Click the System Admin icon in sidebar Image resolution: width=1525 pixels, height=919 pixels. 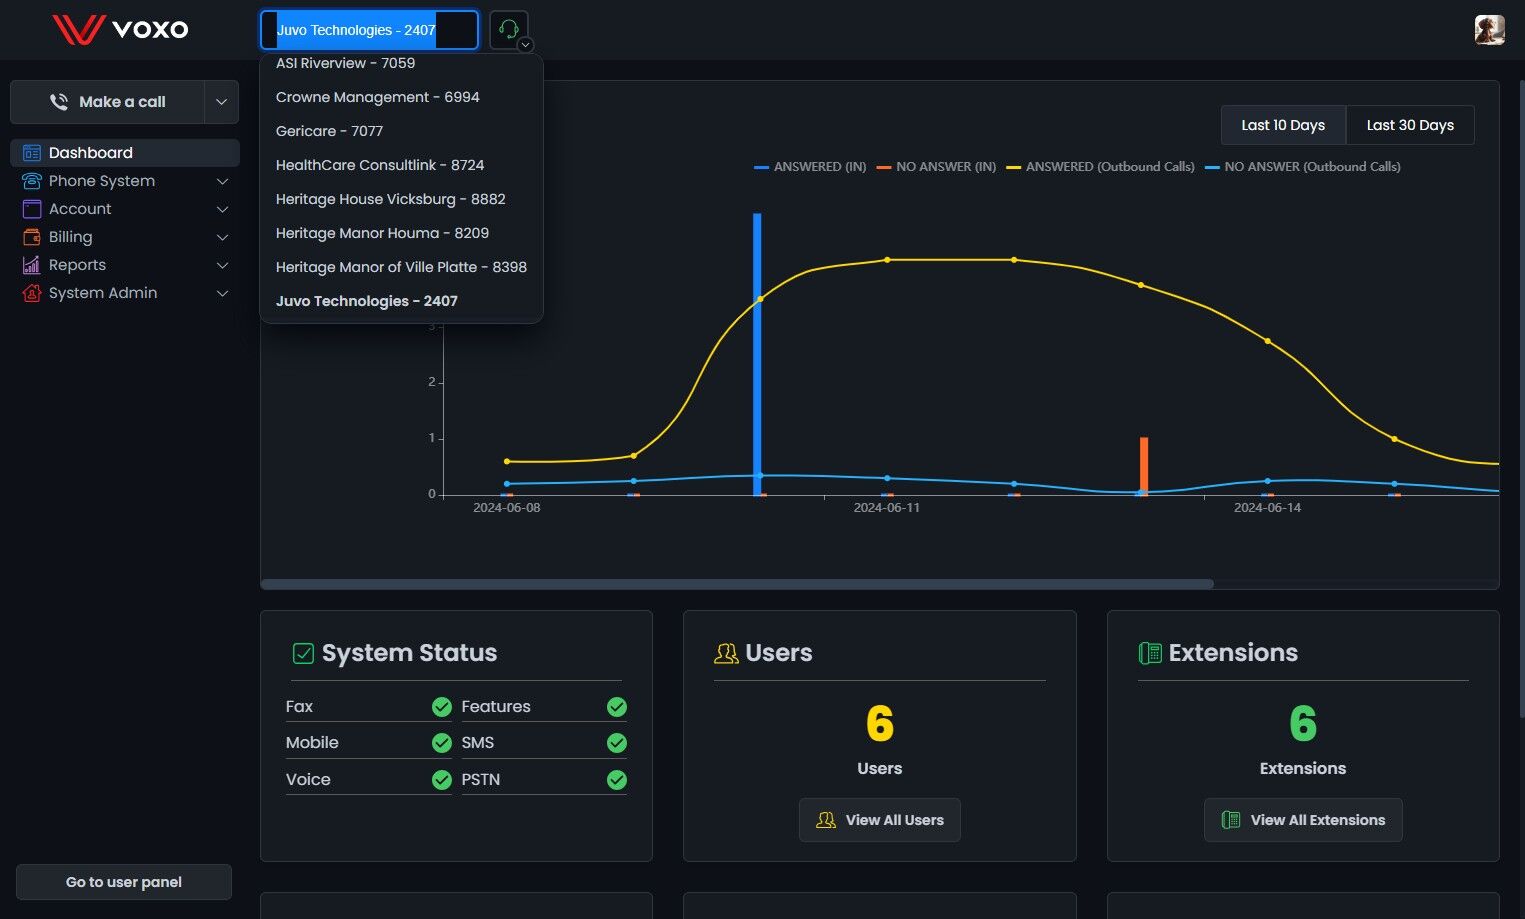click(x=32, y=293)
